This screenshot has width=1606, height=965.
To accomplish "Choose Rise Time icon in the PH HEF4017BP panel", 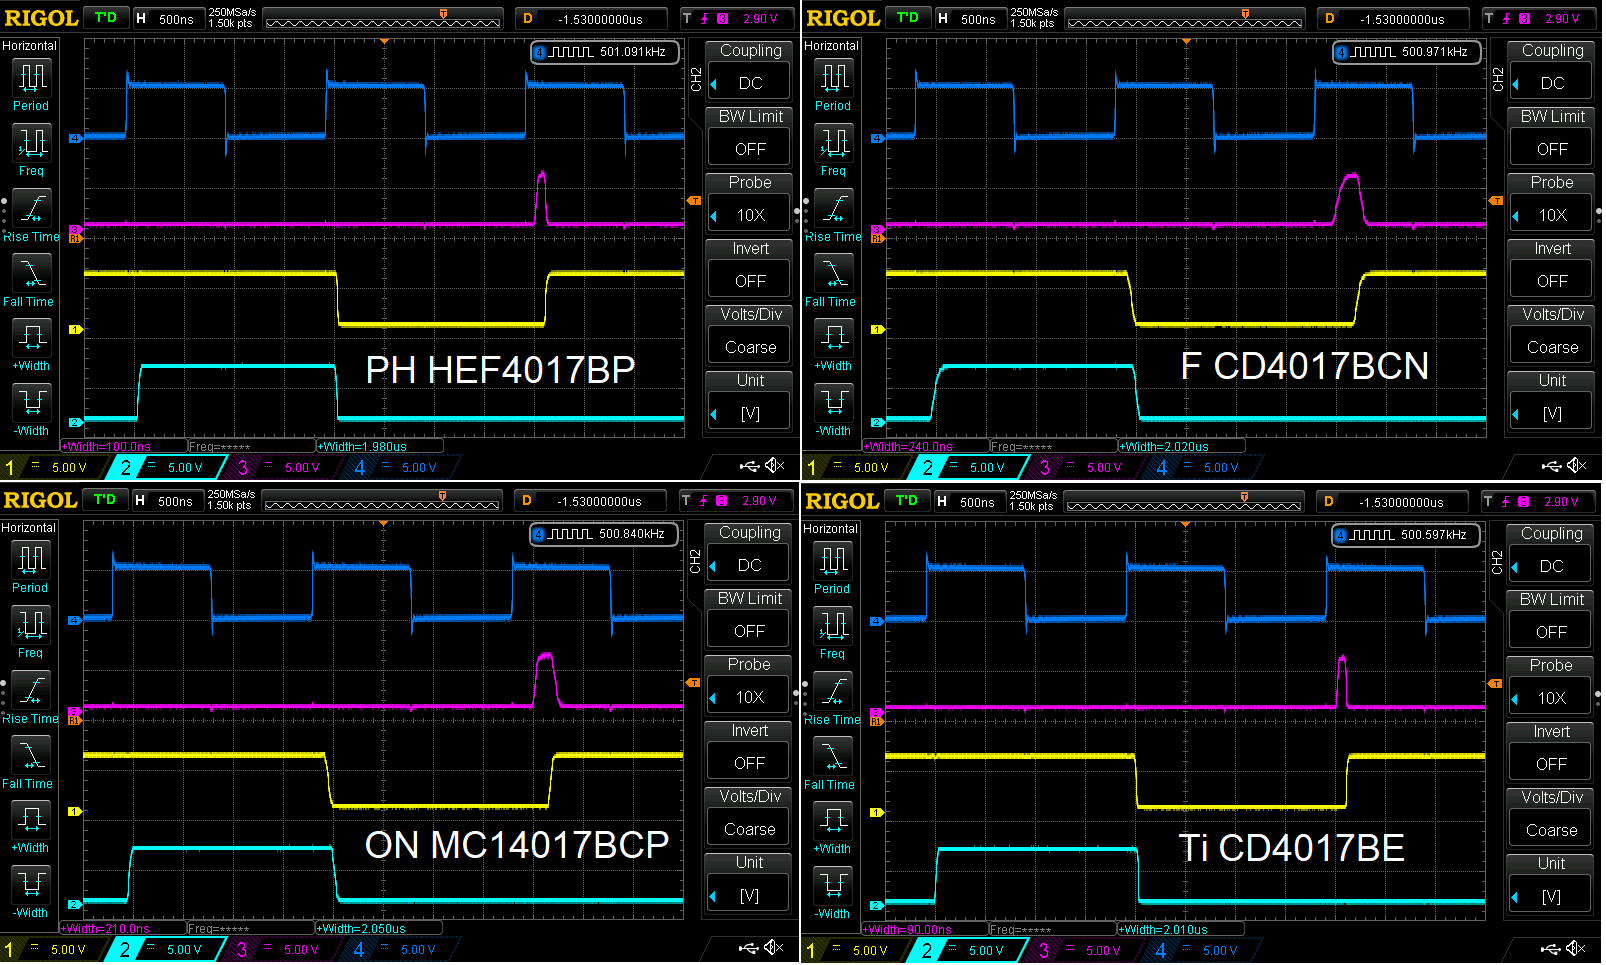I will (32, 216).
